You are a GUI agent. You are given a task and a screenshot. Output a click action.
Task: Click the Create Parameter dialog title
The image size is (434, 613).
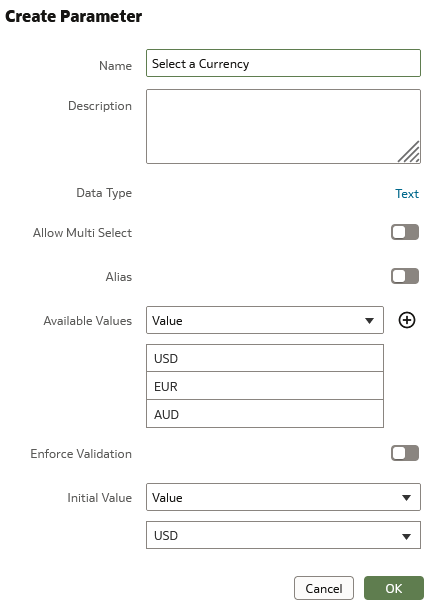74,16
